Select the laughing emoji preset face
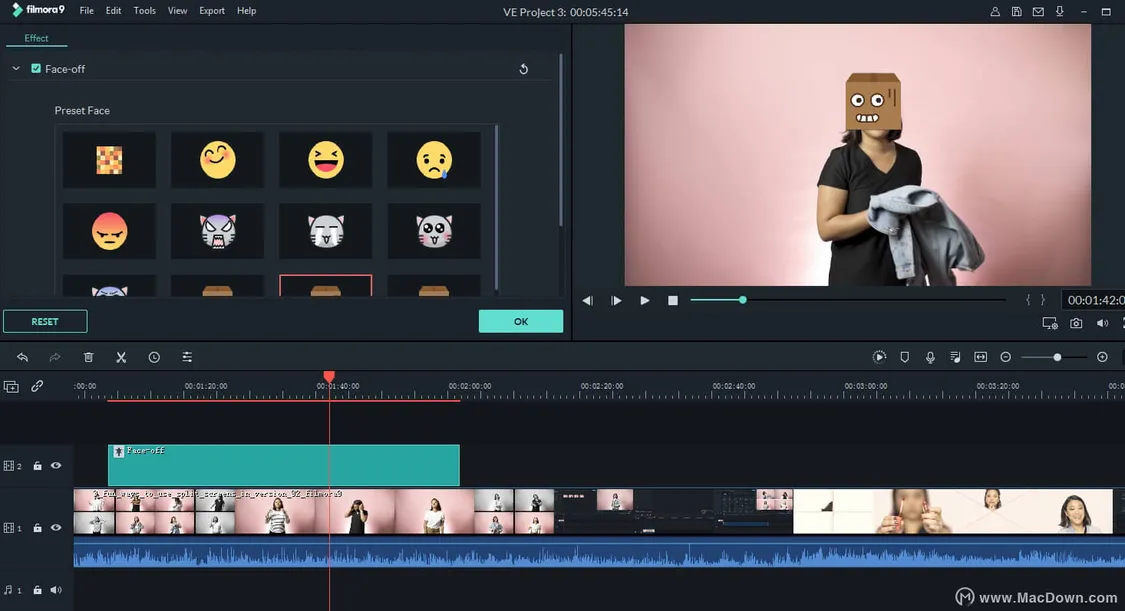 (326, 160)
